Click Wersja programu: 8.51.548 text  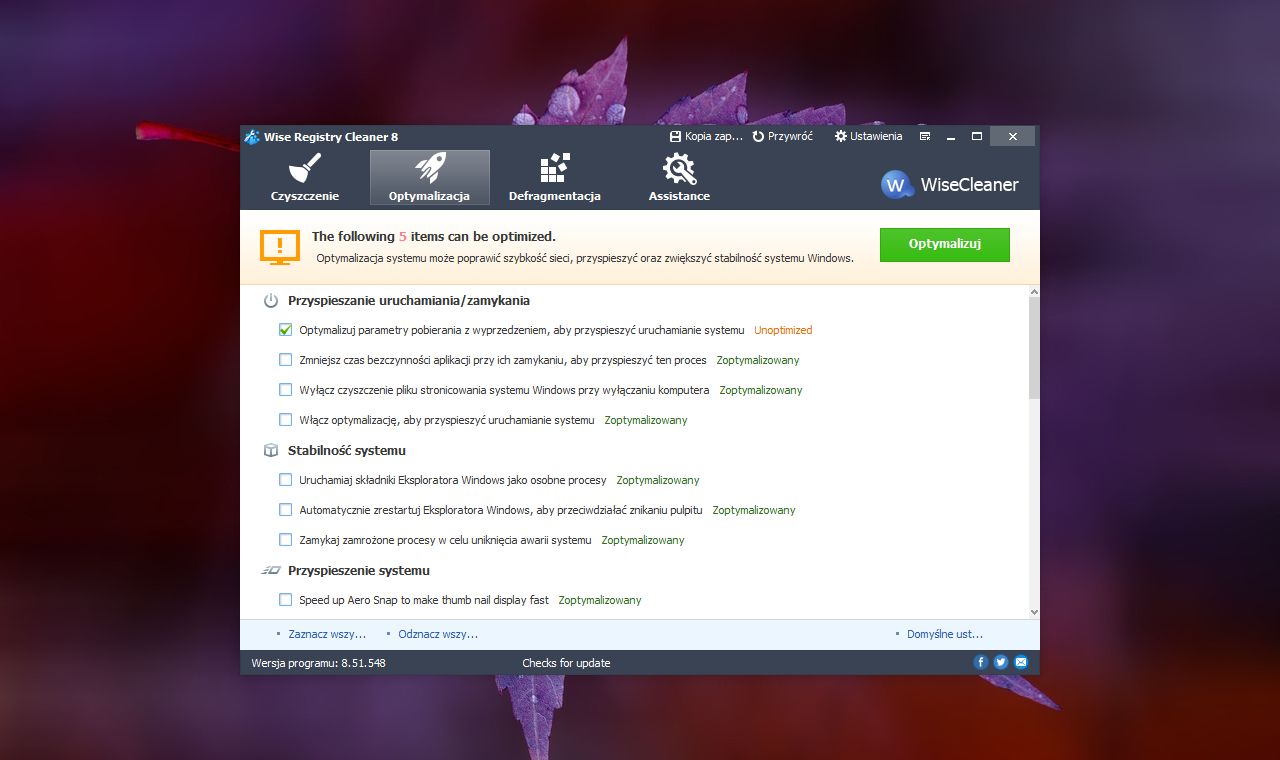tap(318, 663)
